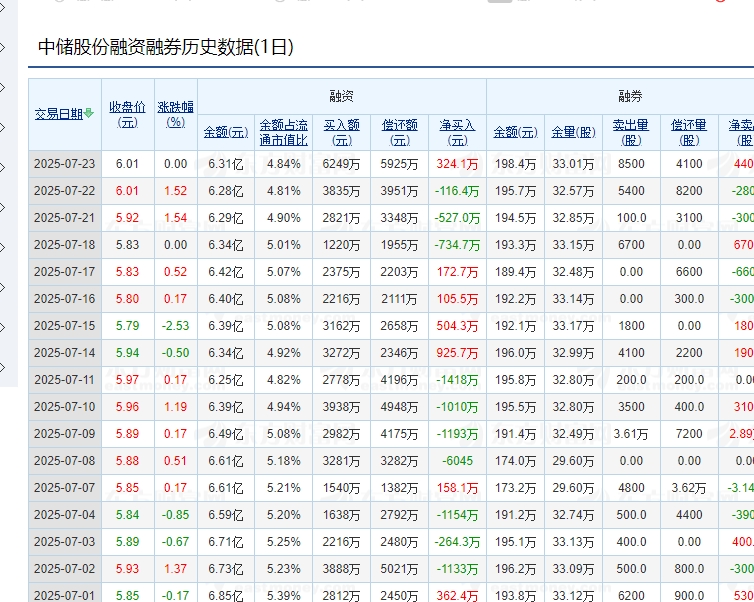Click 余额占流通市值比 column header
The image size is (754, 602).
click(284, 132)
